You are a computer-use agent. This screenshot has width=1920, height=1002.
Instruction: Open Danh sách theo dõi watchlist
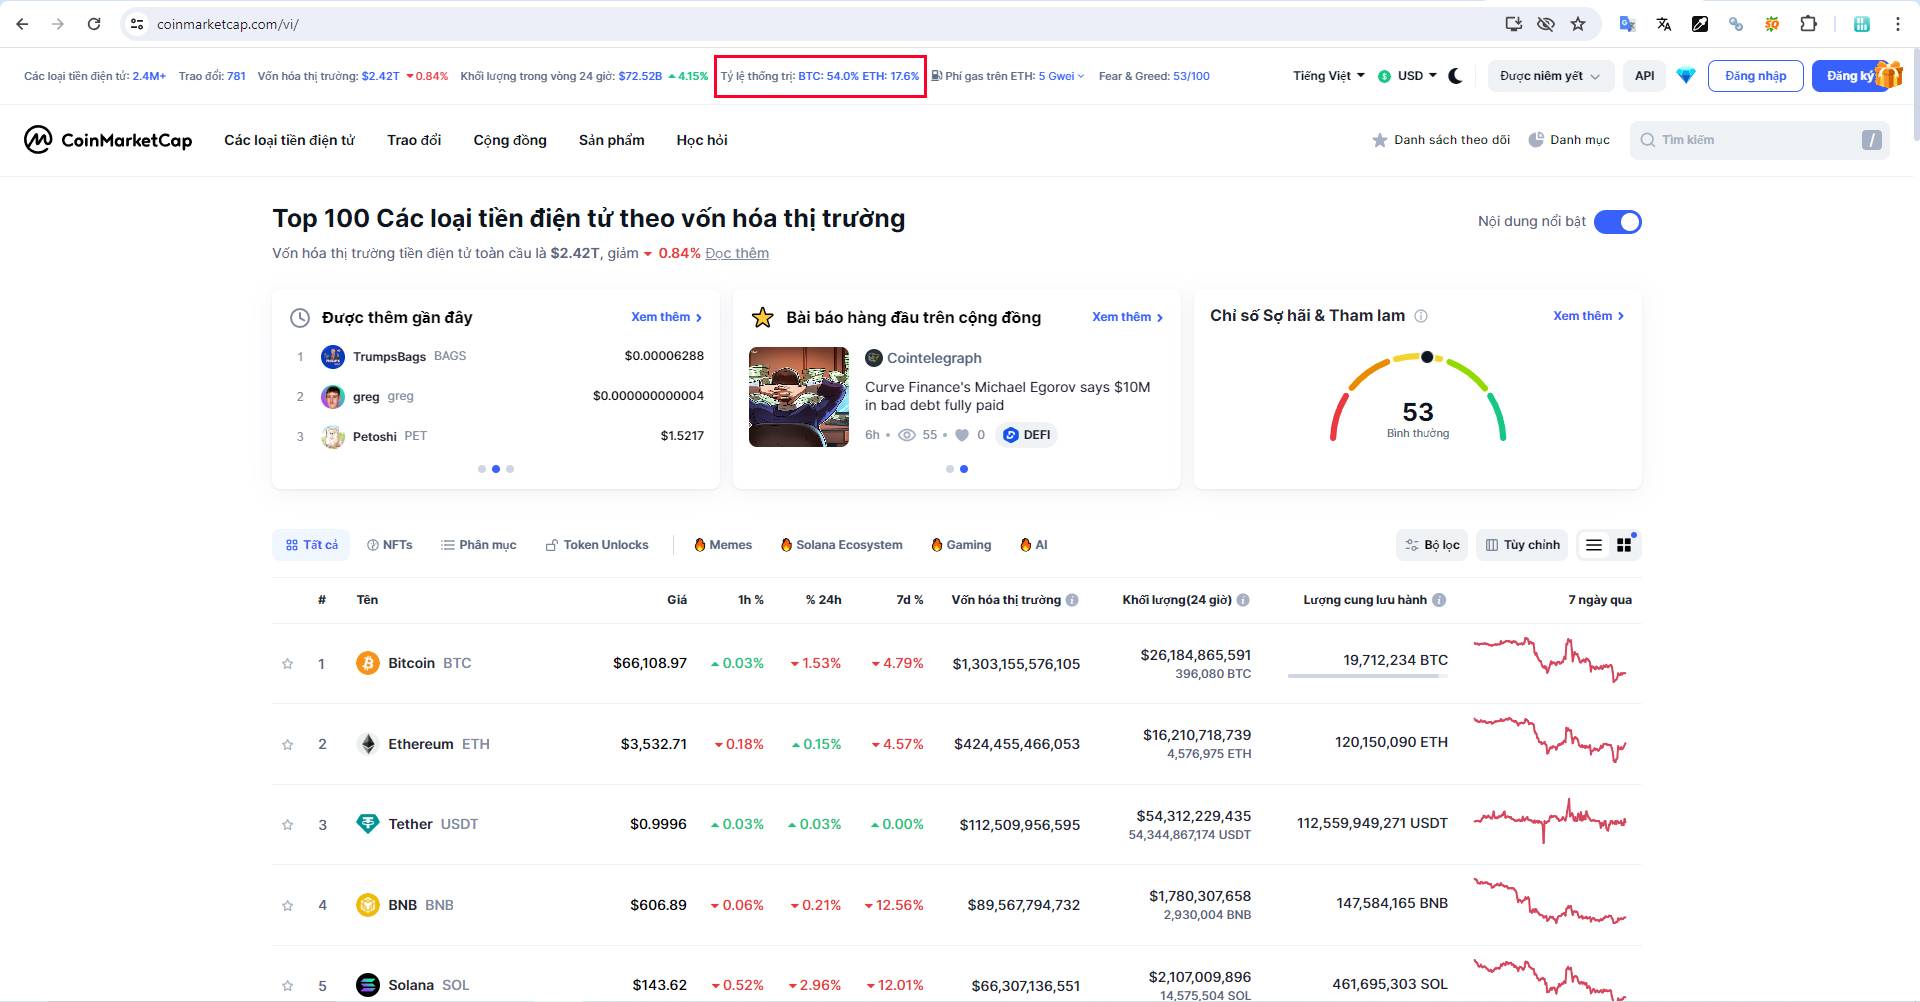(x=1441, y=140)
